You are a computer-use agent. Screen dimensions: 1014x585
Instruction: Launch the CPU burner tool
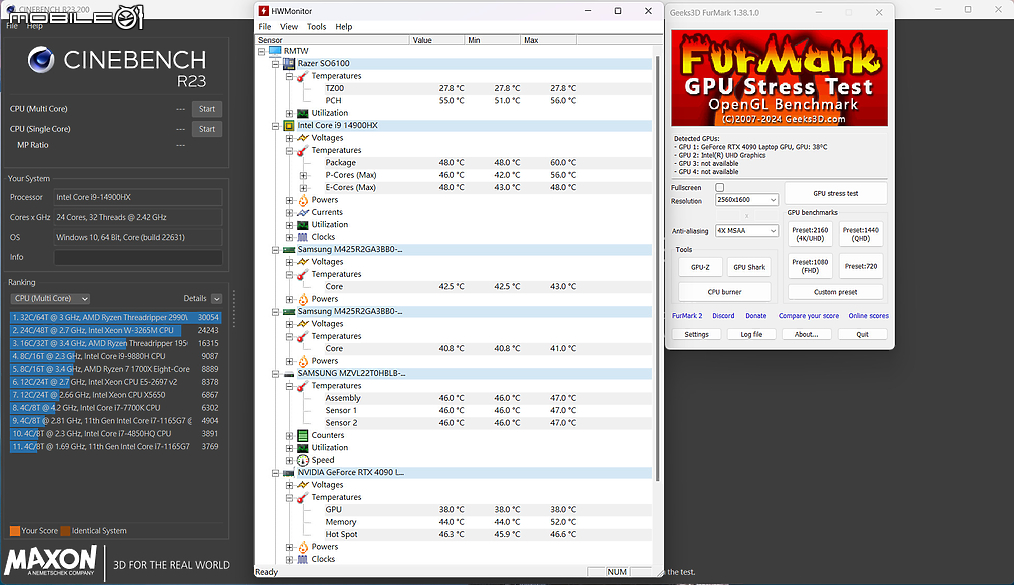(x=724, y=292)
